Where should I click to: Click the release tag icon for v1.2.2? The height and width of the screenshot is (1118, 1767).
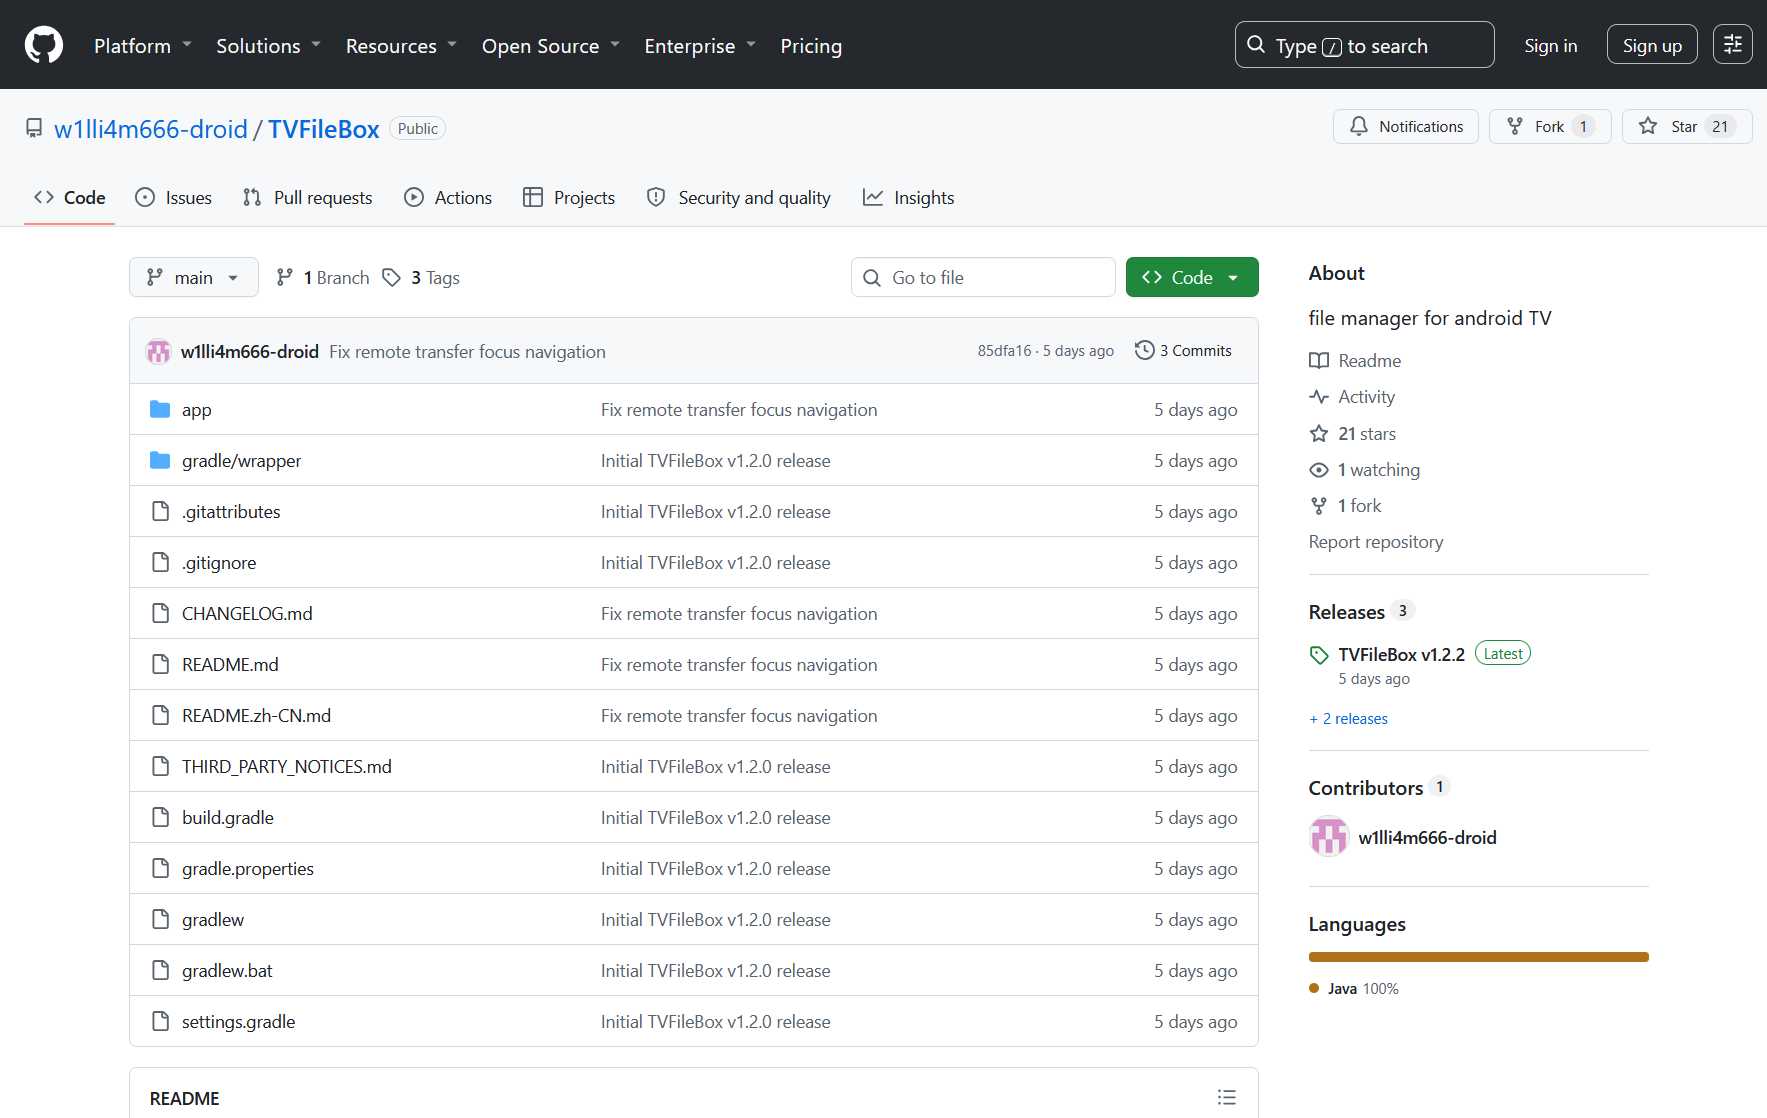pos(1319,655)
